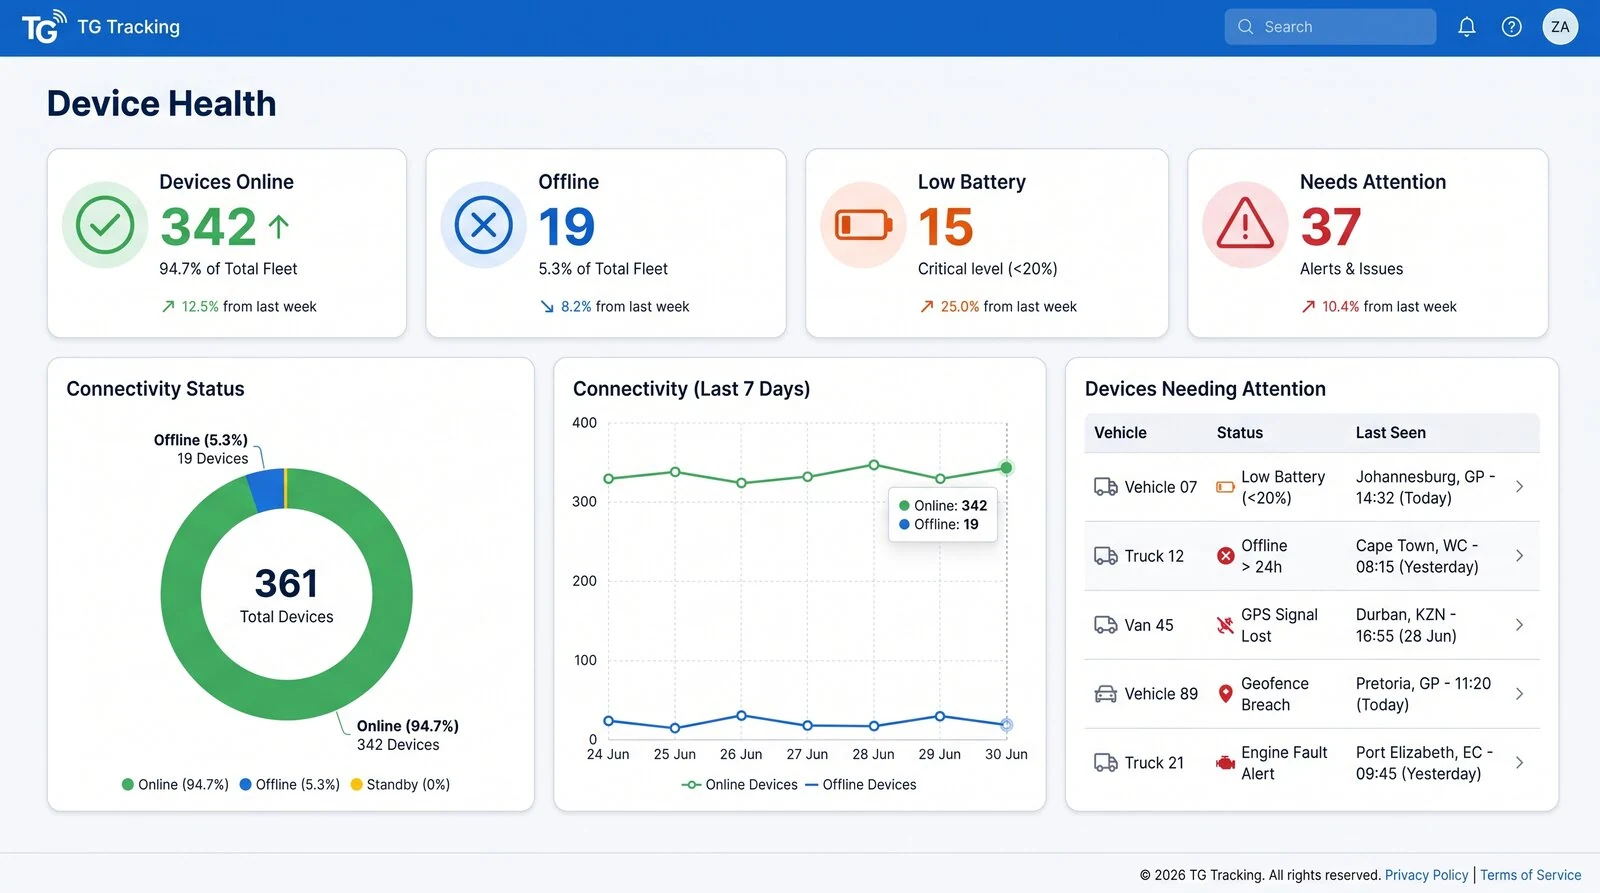This screenshot has width=1600, height=893.
Task: Open the help question mark icon
Action: click(1511, 27)
